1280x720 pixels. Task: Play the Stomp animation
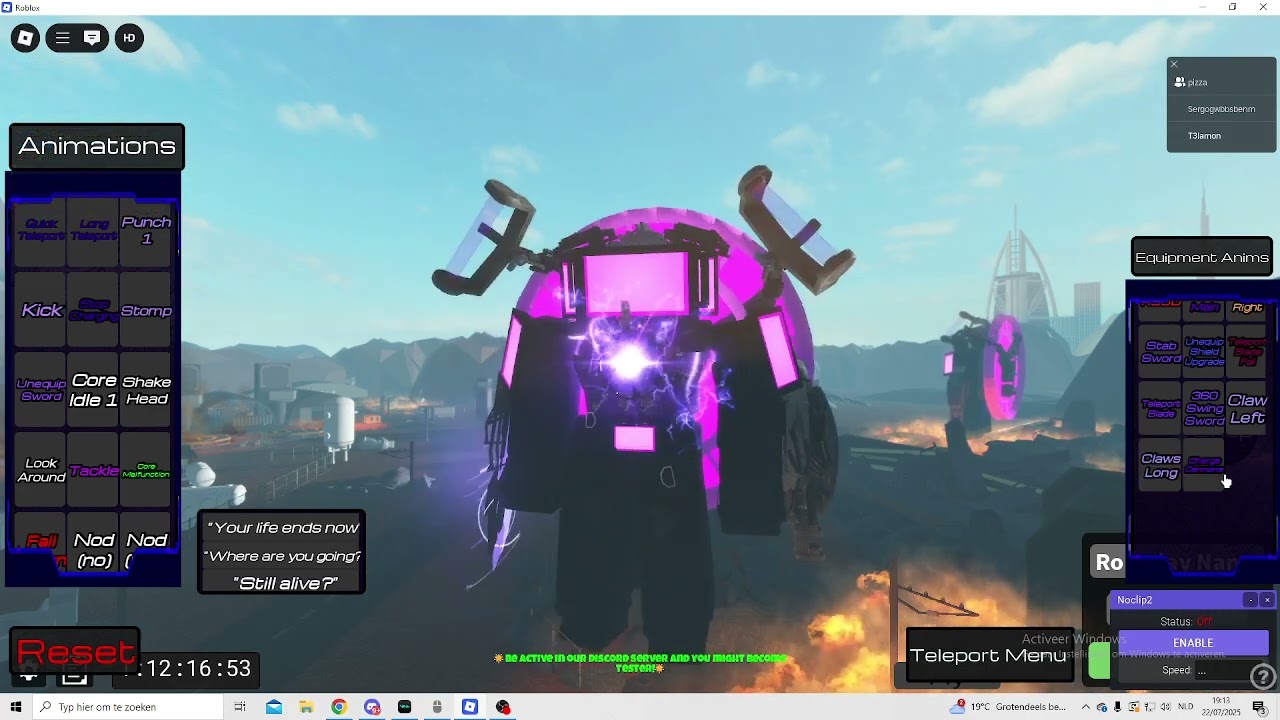[146, 310]
